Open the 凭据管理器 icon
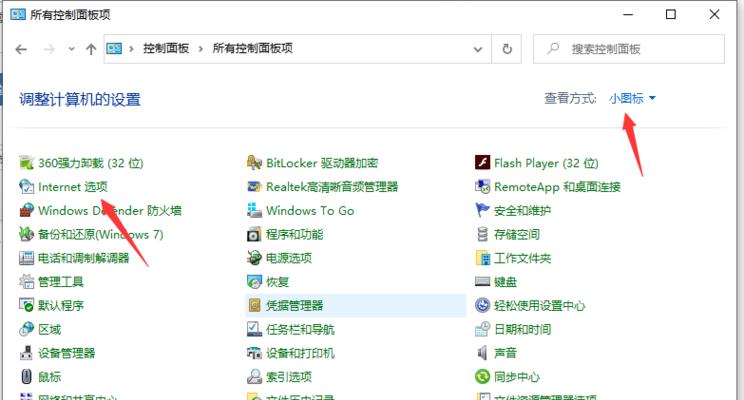Image resolution: width=744 pixels, height=400 pixels. pyautogui.click(x=254, y=305)
